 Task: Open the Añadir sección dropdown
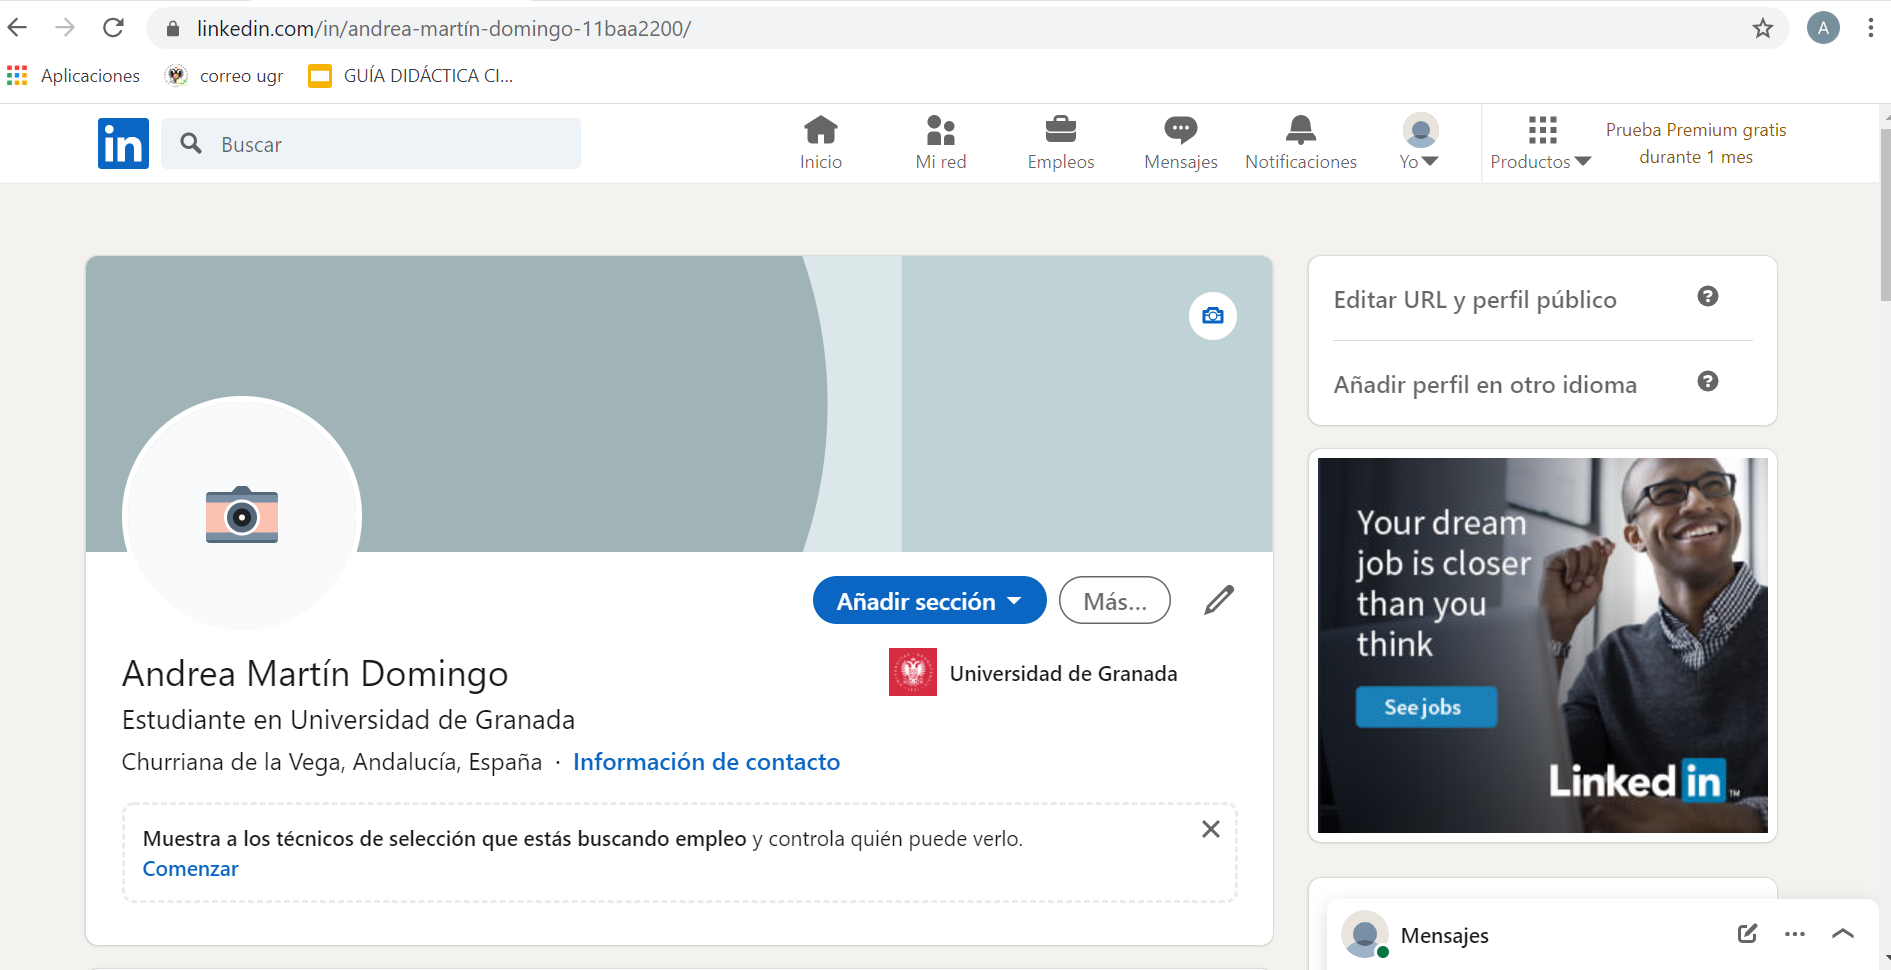click(x=929, y=601)
